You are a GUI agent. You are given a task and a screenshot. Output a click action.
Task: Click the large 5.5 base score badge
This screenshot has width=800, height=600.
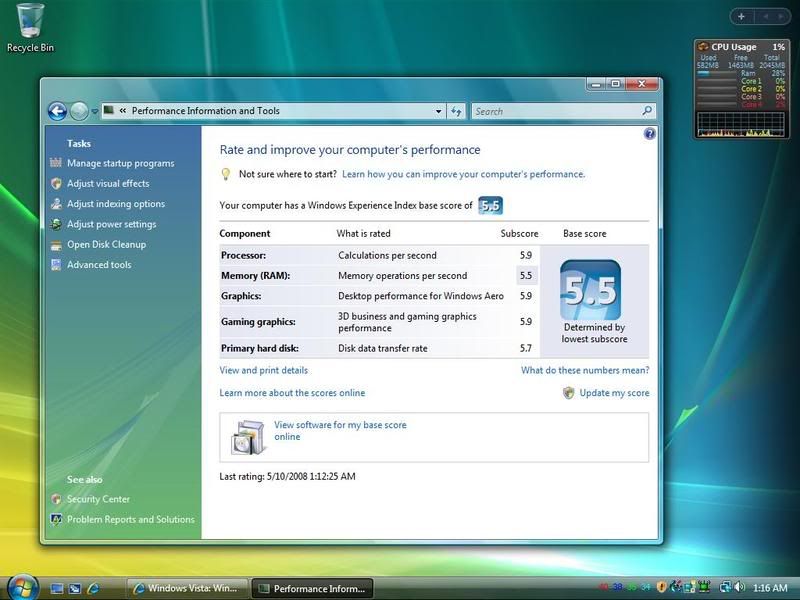(590, 290)
